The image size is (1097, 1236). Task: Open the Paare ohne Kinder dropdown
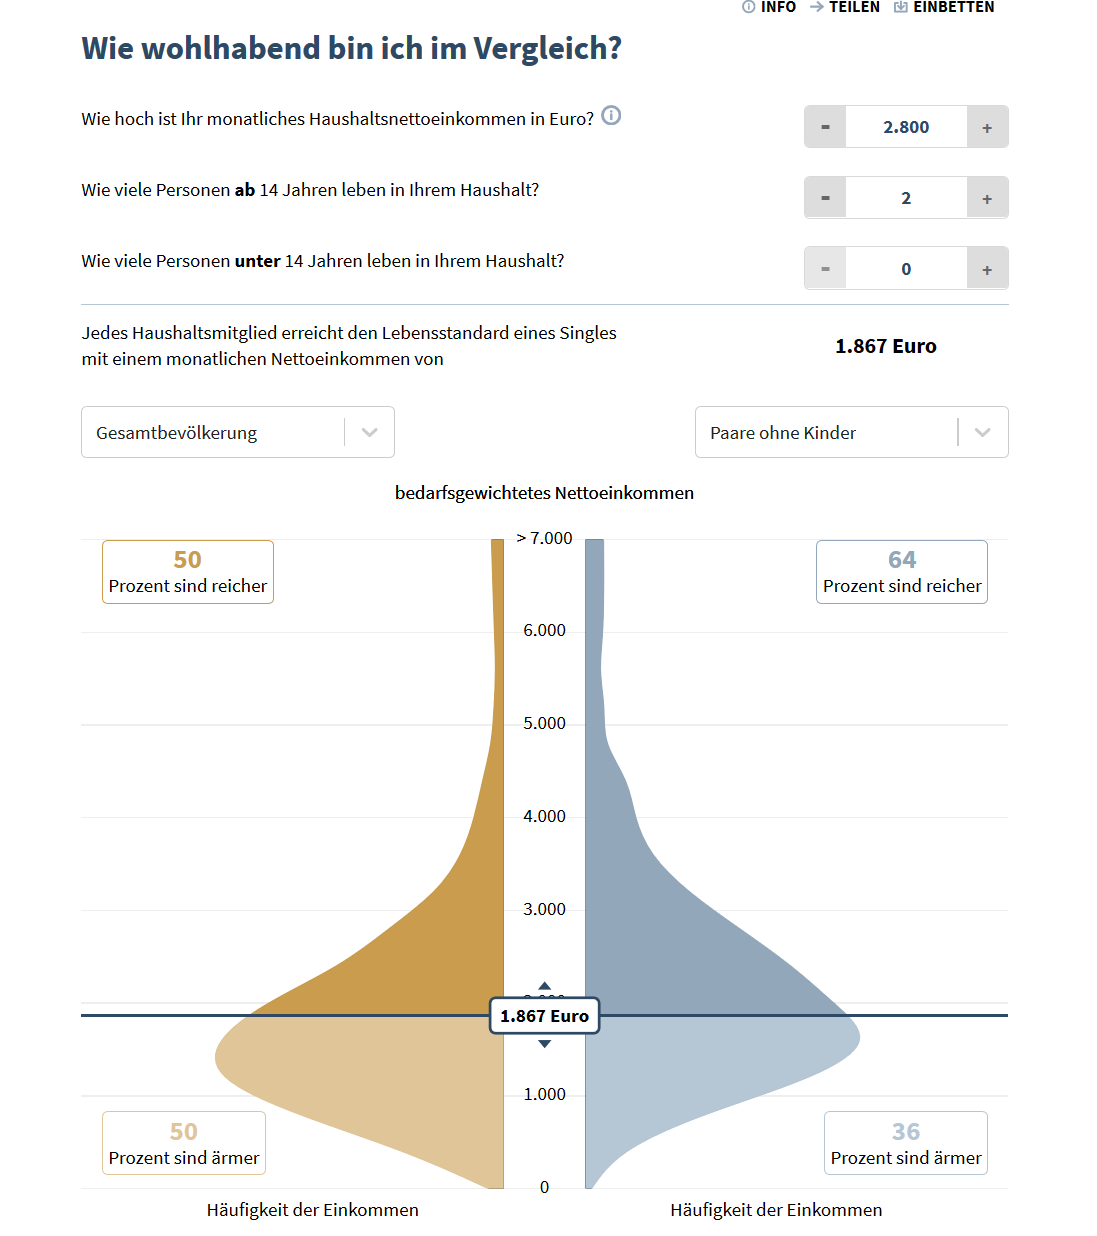[x=825, y=432]
